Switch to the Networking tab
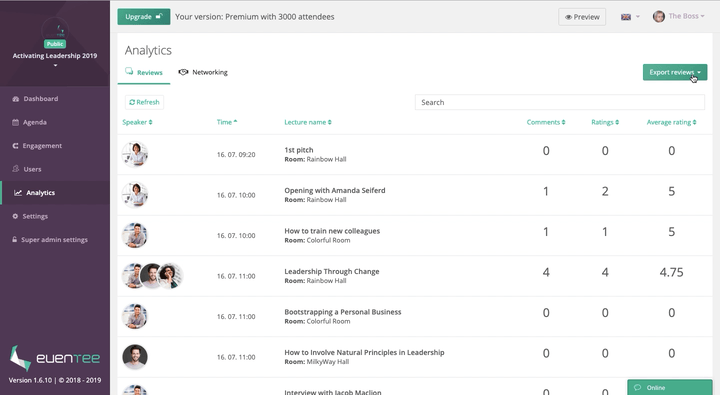This screenshot has width=720, height=395. 203,72
